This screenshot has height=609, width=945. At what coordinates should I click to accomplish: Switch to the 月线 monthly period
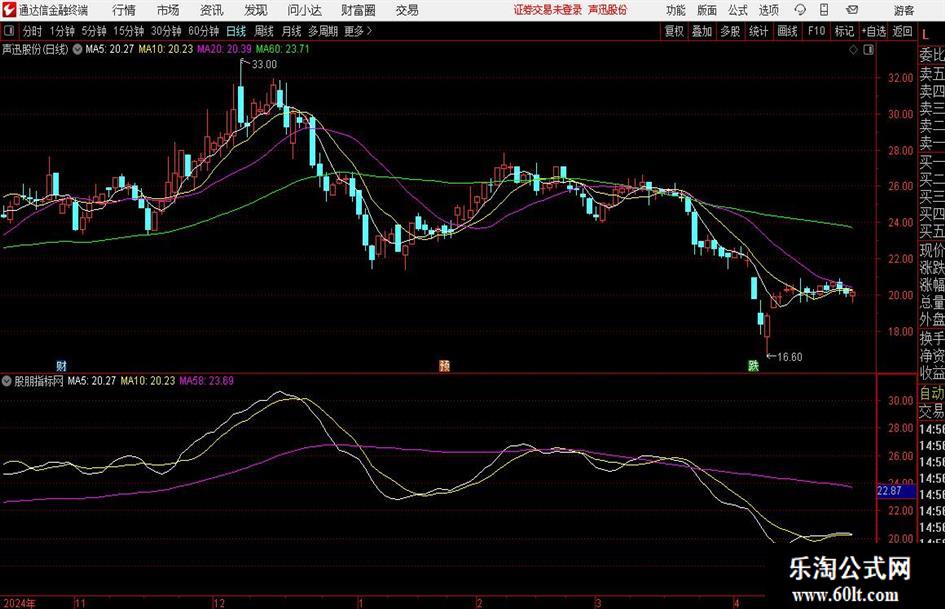click(x=291, y=31)
